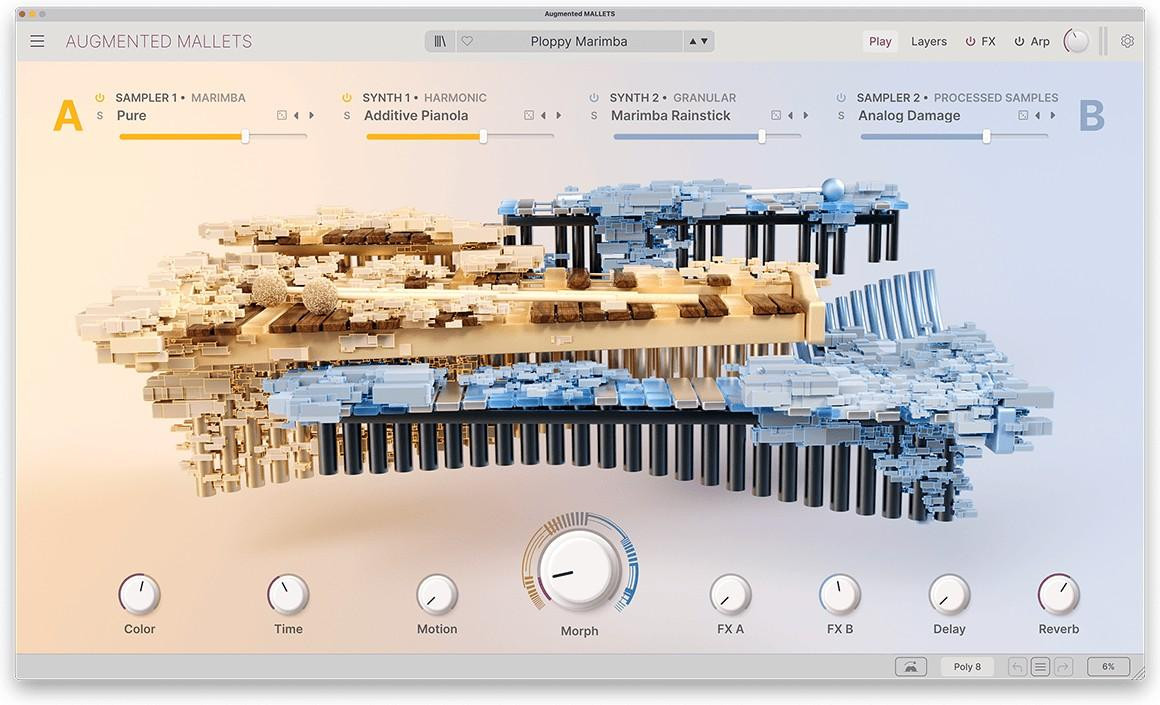Solo the SYNTH 2 Granular layer
The image size is (1160, 705).
593,115
